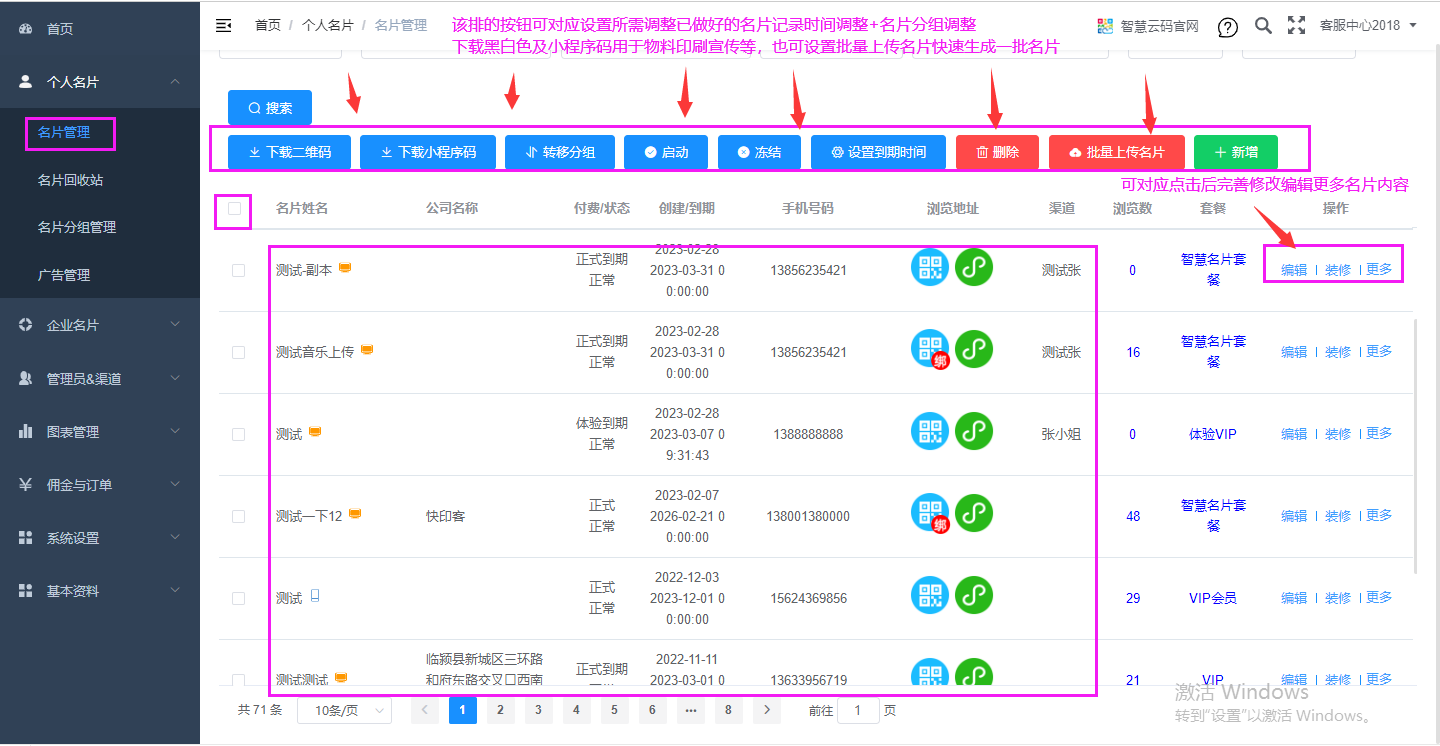Screen dimensions: 1440x746
Task: Click green mini-program icon for 张小姐 row
Action: click(974, 431)
